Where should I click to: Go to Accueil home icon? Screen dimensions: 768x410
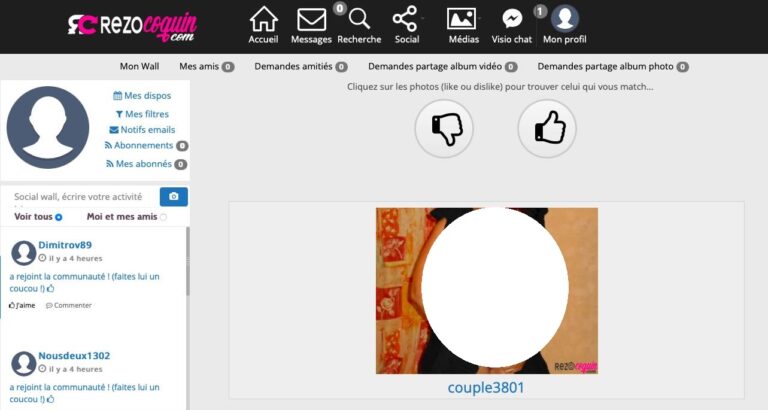(264, 20)
